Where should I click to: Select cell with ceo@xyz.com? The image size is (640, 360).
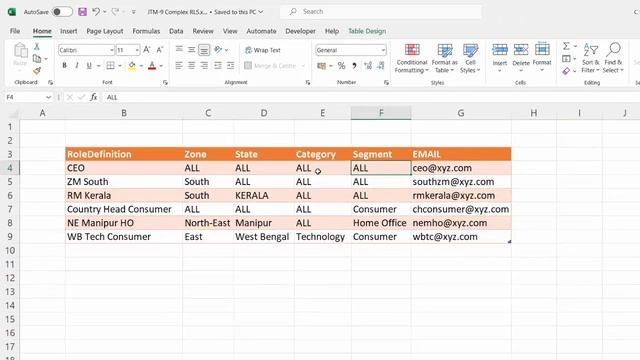pyautogui.click(x=461, y=168)
